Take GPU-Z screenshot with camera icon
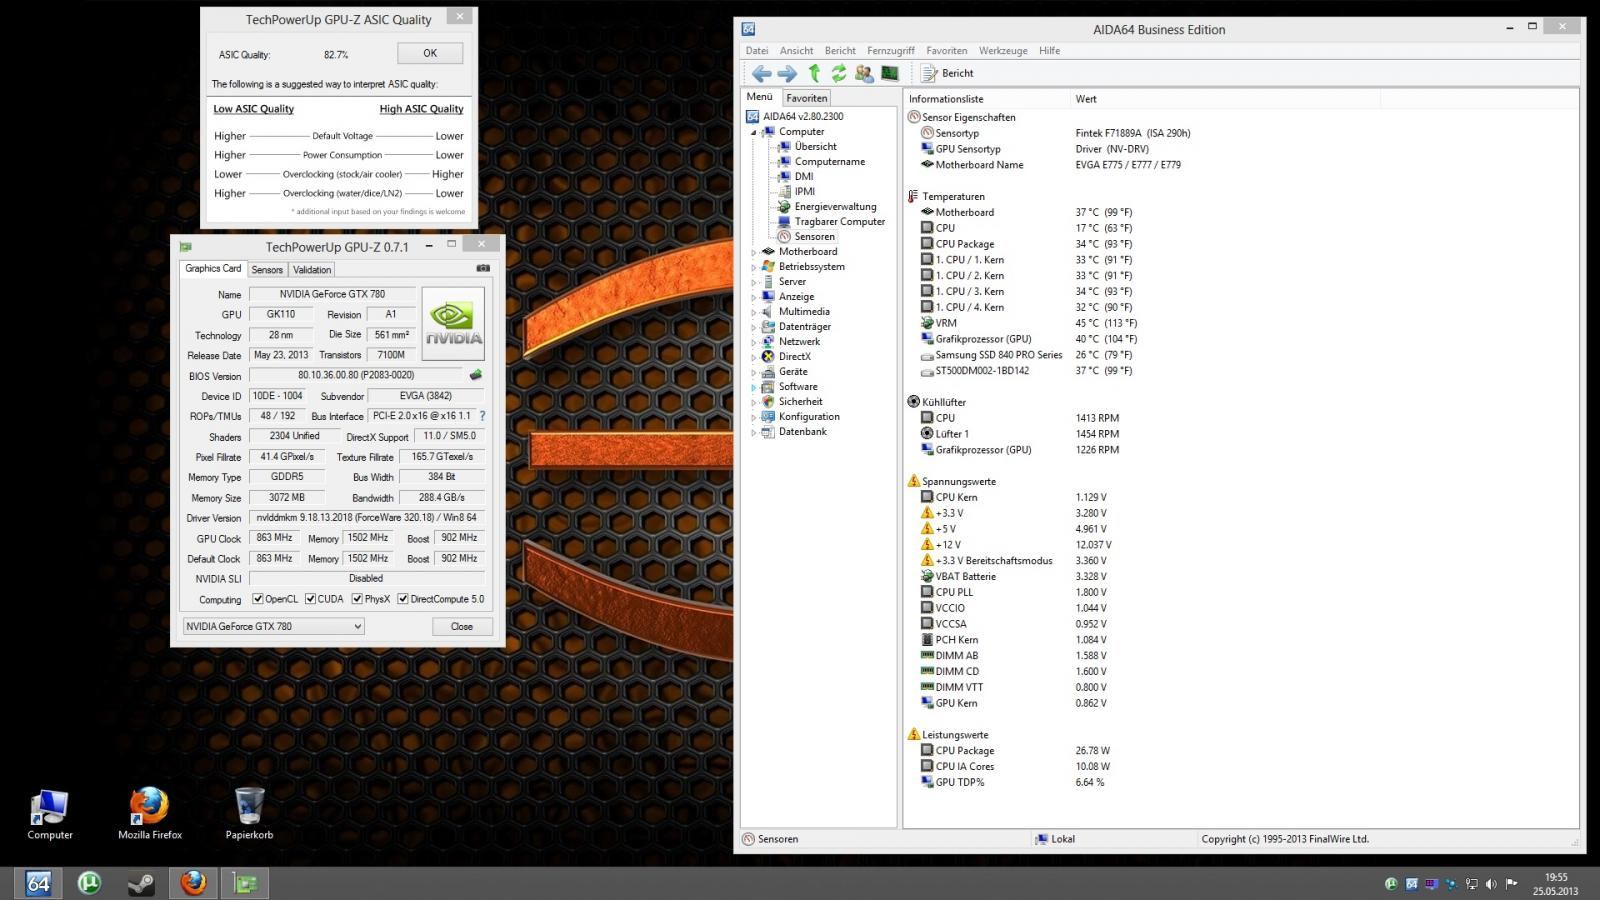The width and height of the screenshot is (1600, 900). [x=483, y=268]
